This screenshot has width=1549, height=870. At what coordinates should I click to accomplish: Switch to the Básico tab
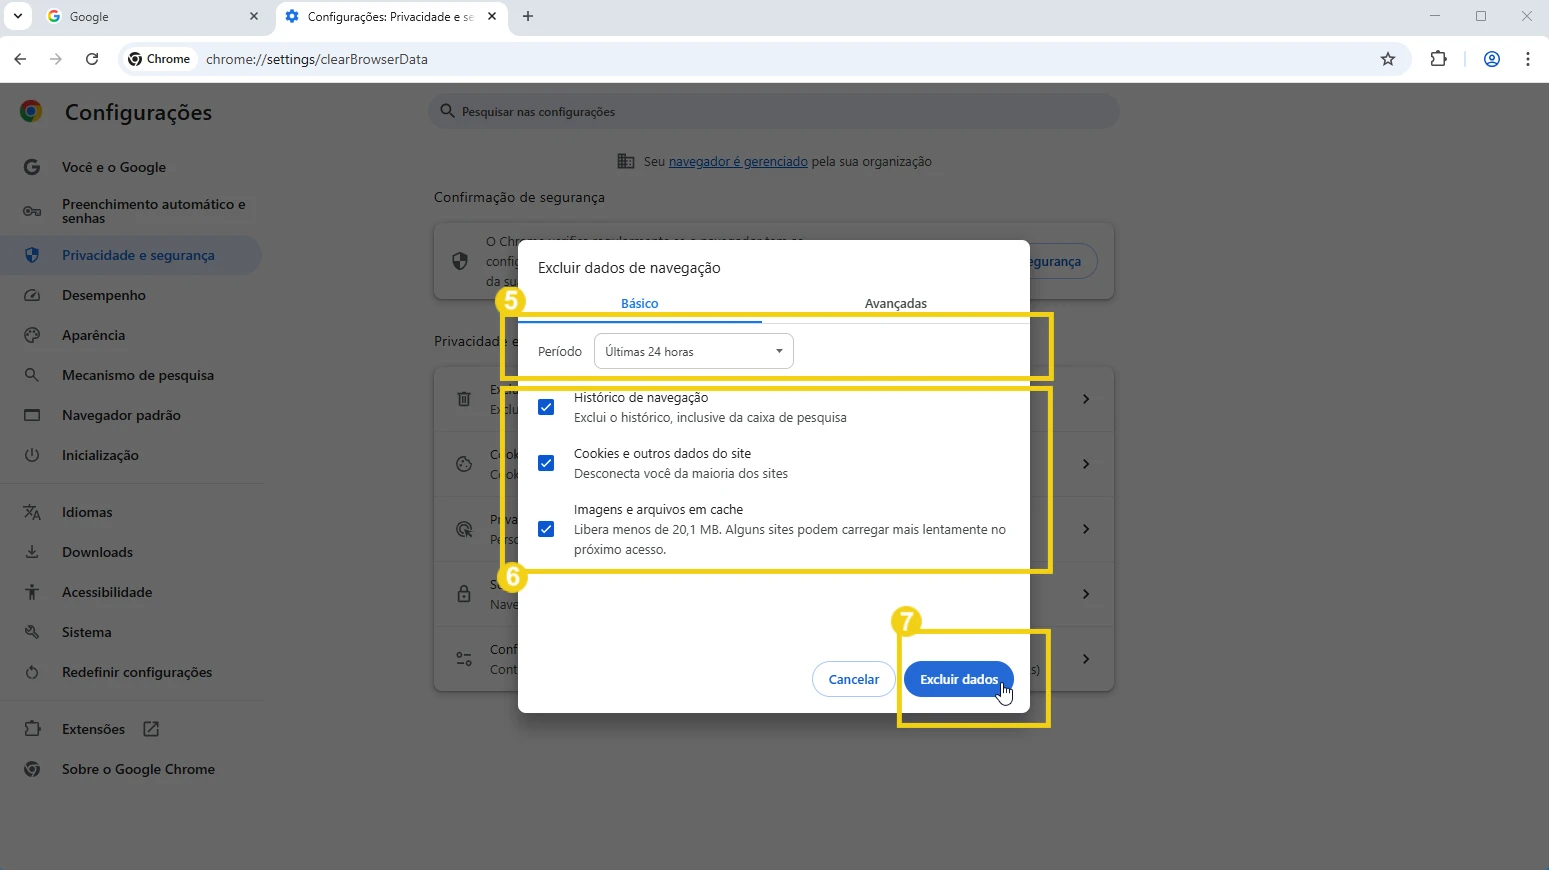640,303
